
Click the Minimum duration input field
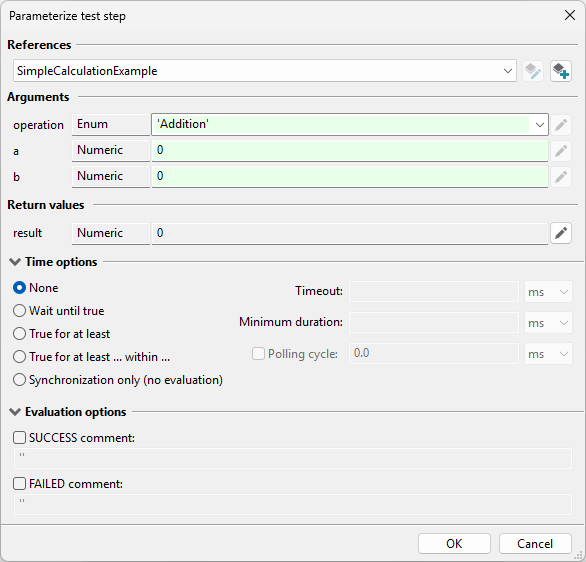[x=434, y=323]
